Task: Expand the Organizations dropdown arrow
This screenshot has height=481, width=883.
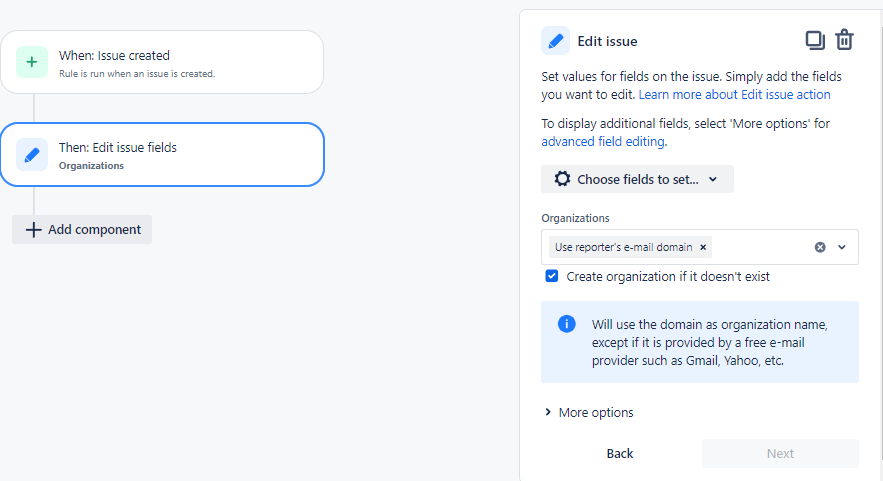Action: point(842,247)
